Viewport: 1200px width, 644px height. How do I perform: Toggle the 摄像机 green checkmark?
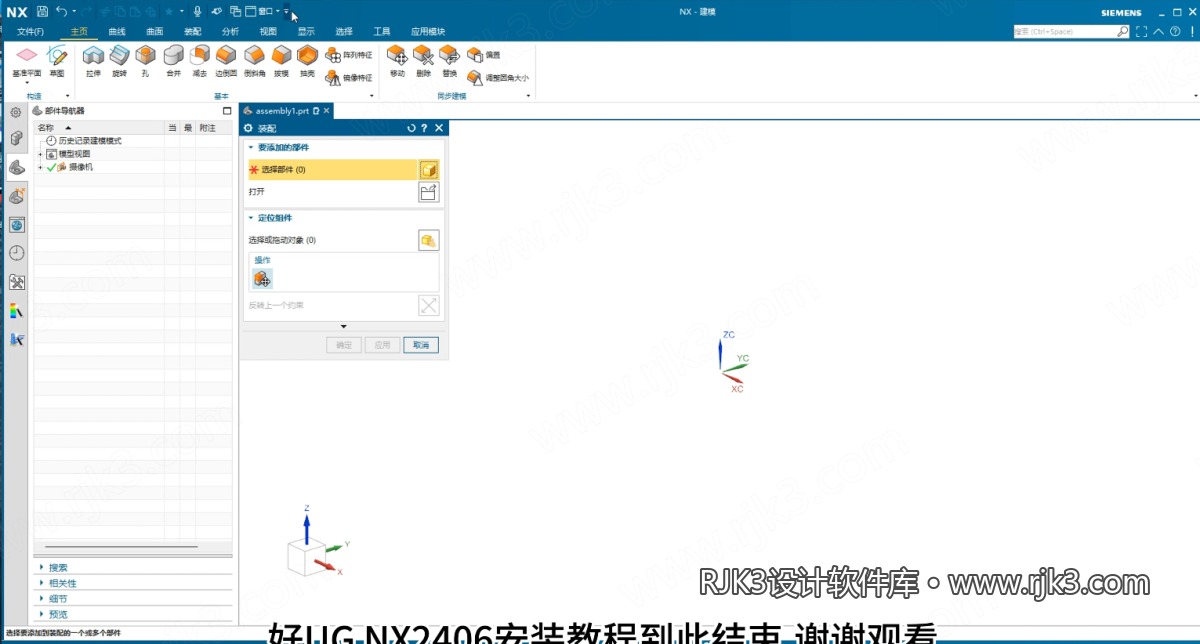coord(51,167)
